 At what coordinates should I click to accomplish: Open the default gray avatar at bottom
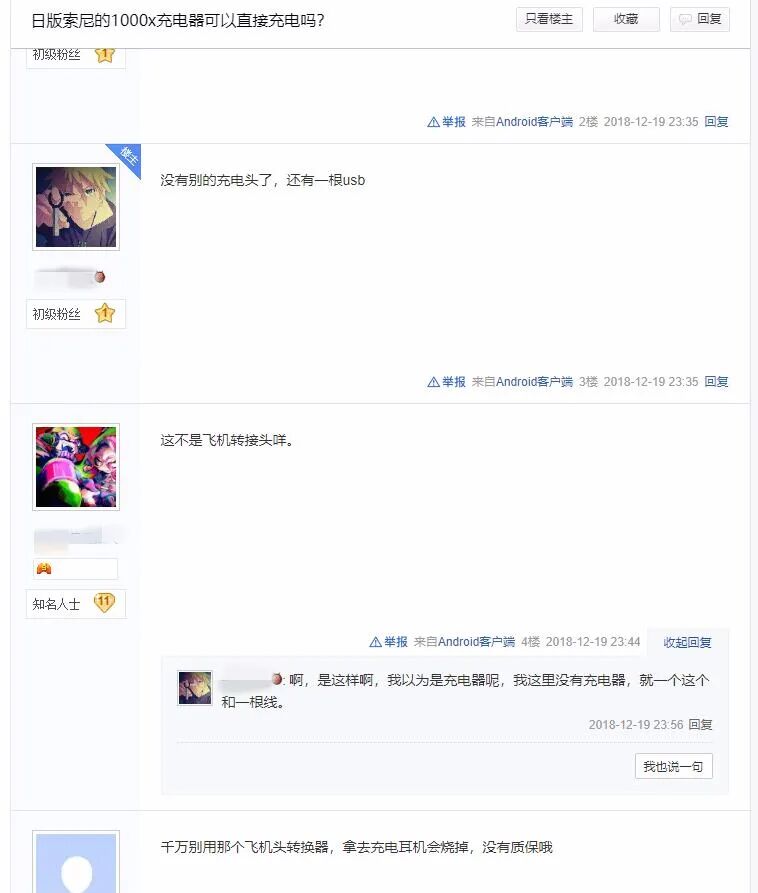76,862
